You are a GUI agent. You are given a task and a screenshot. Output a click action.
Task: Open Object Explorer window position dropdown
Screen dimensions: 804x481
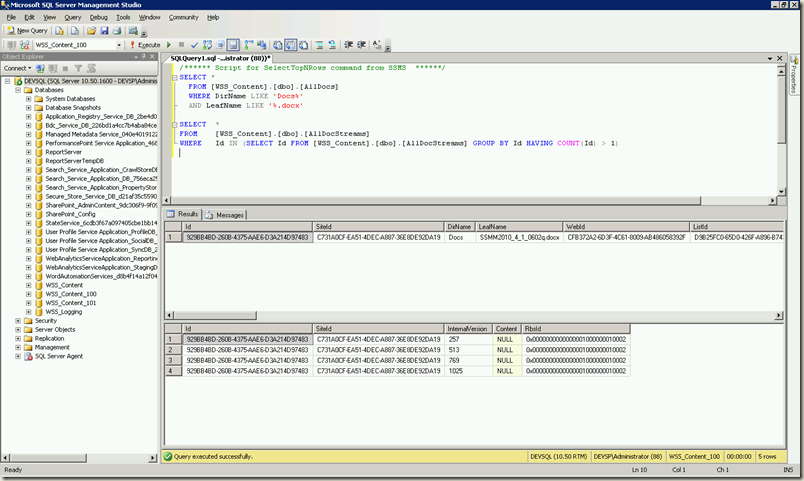(x=136, y=56)
